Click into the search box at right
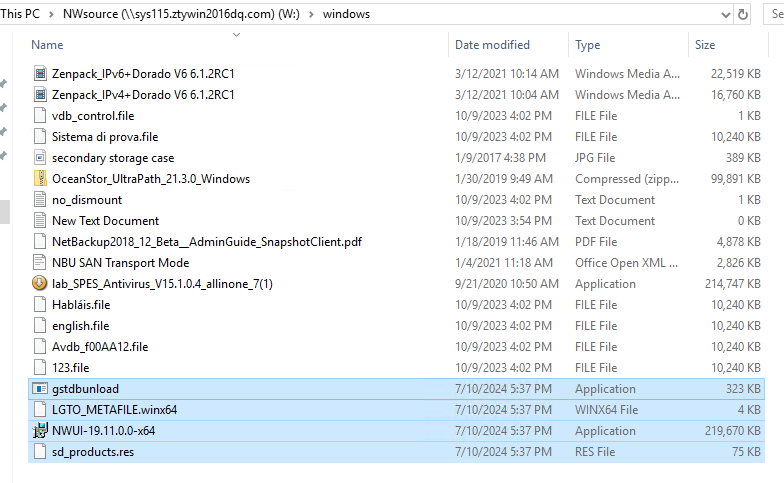The image size is (784, 483). click(x=774, y=14)
